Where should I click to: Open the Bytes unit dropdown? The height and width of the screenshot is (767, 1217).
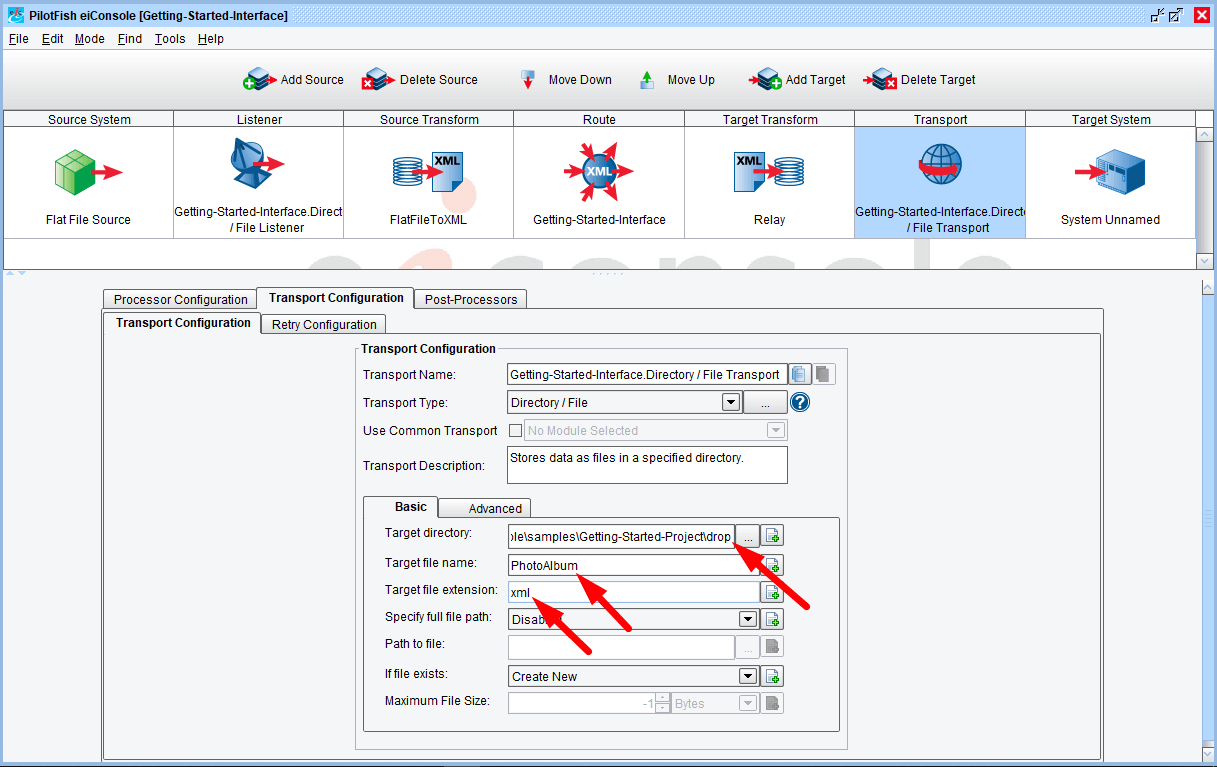(x=748, y=703)
